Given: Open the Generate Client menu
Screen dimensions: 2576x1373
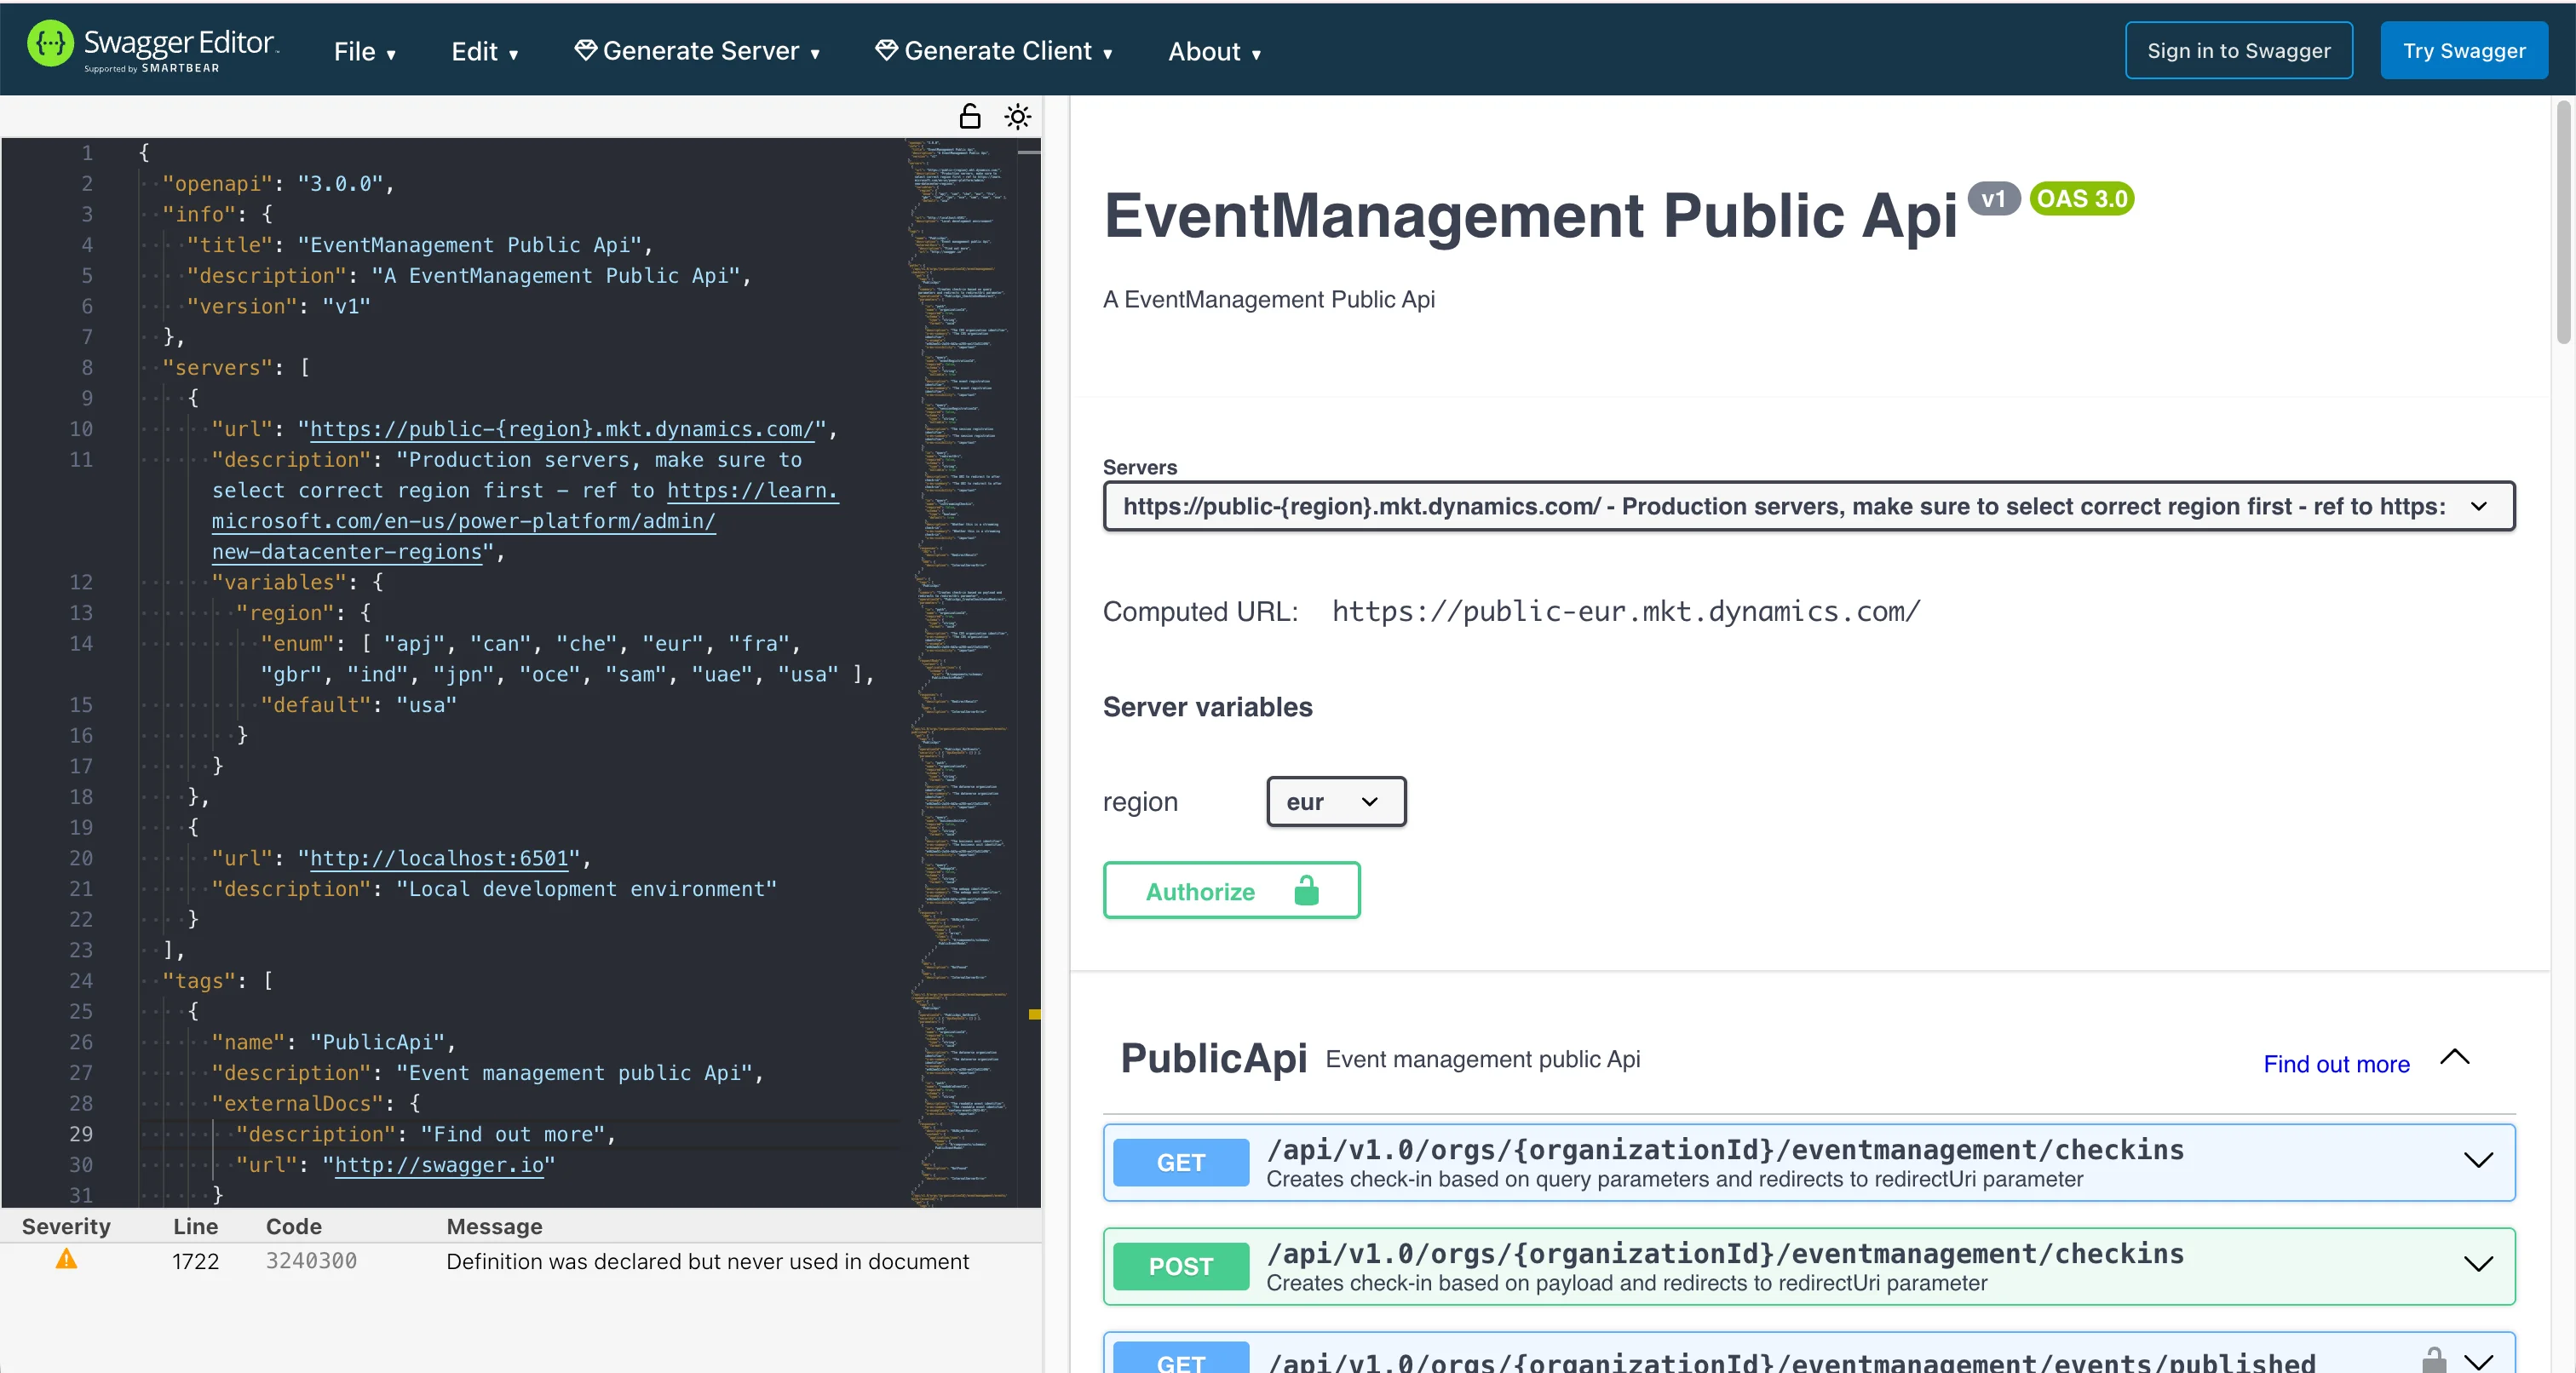Looking at the screenshot, I should click(x=994, y=51).
